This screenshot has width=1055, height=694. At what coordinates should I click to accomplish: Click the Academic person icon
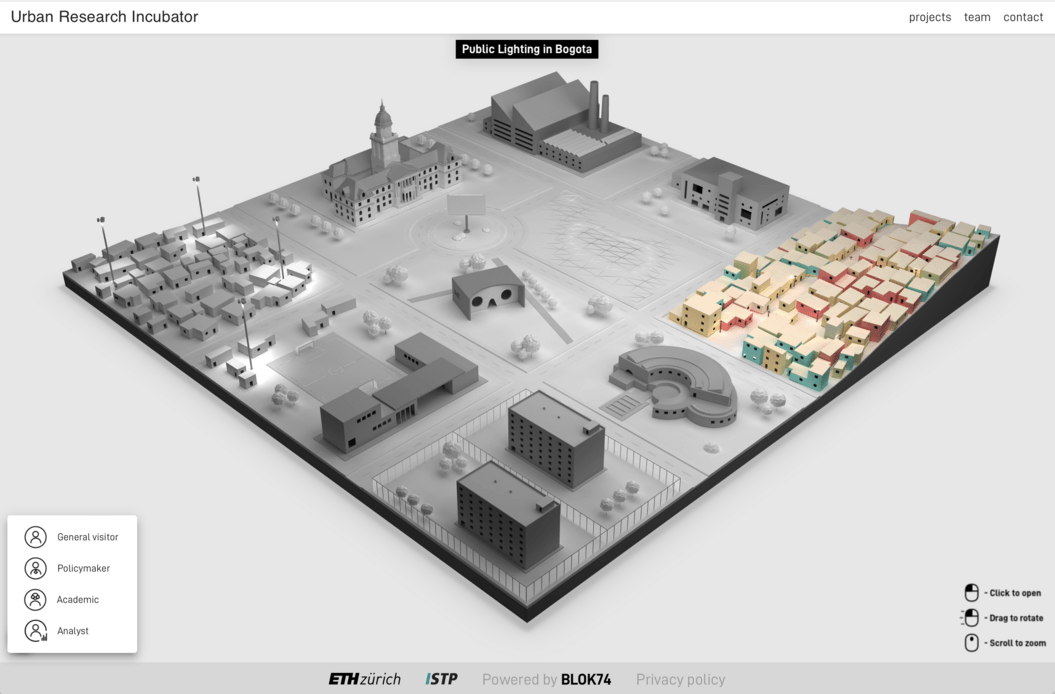pyautogui.click(x=36, y=600)
